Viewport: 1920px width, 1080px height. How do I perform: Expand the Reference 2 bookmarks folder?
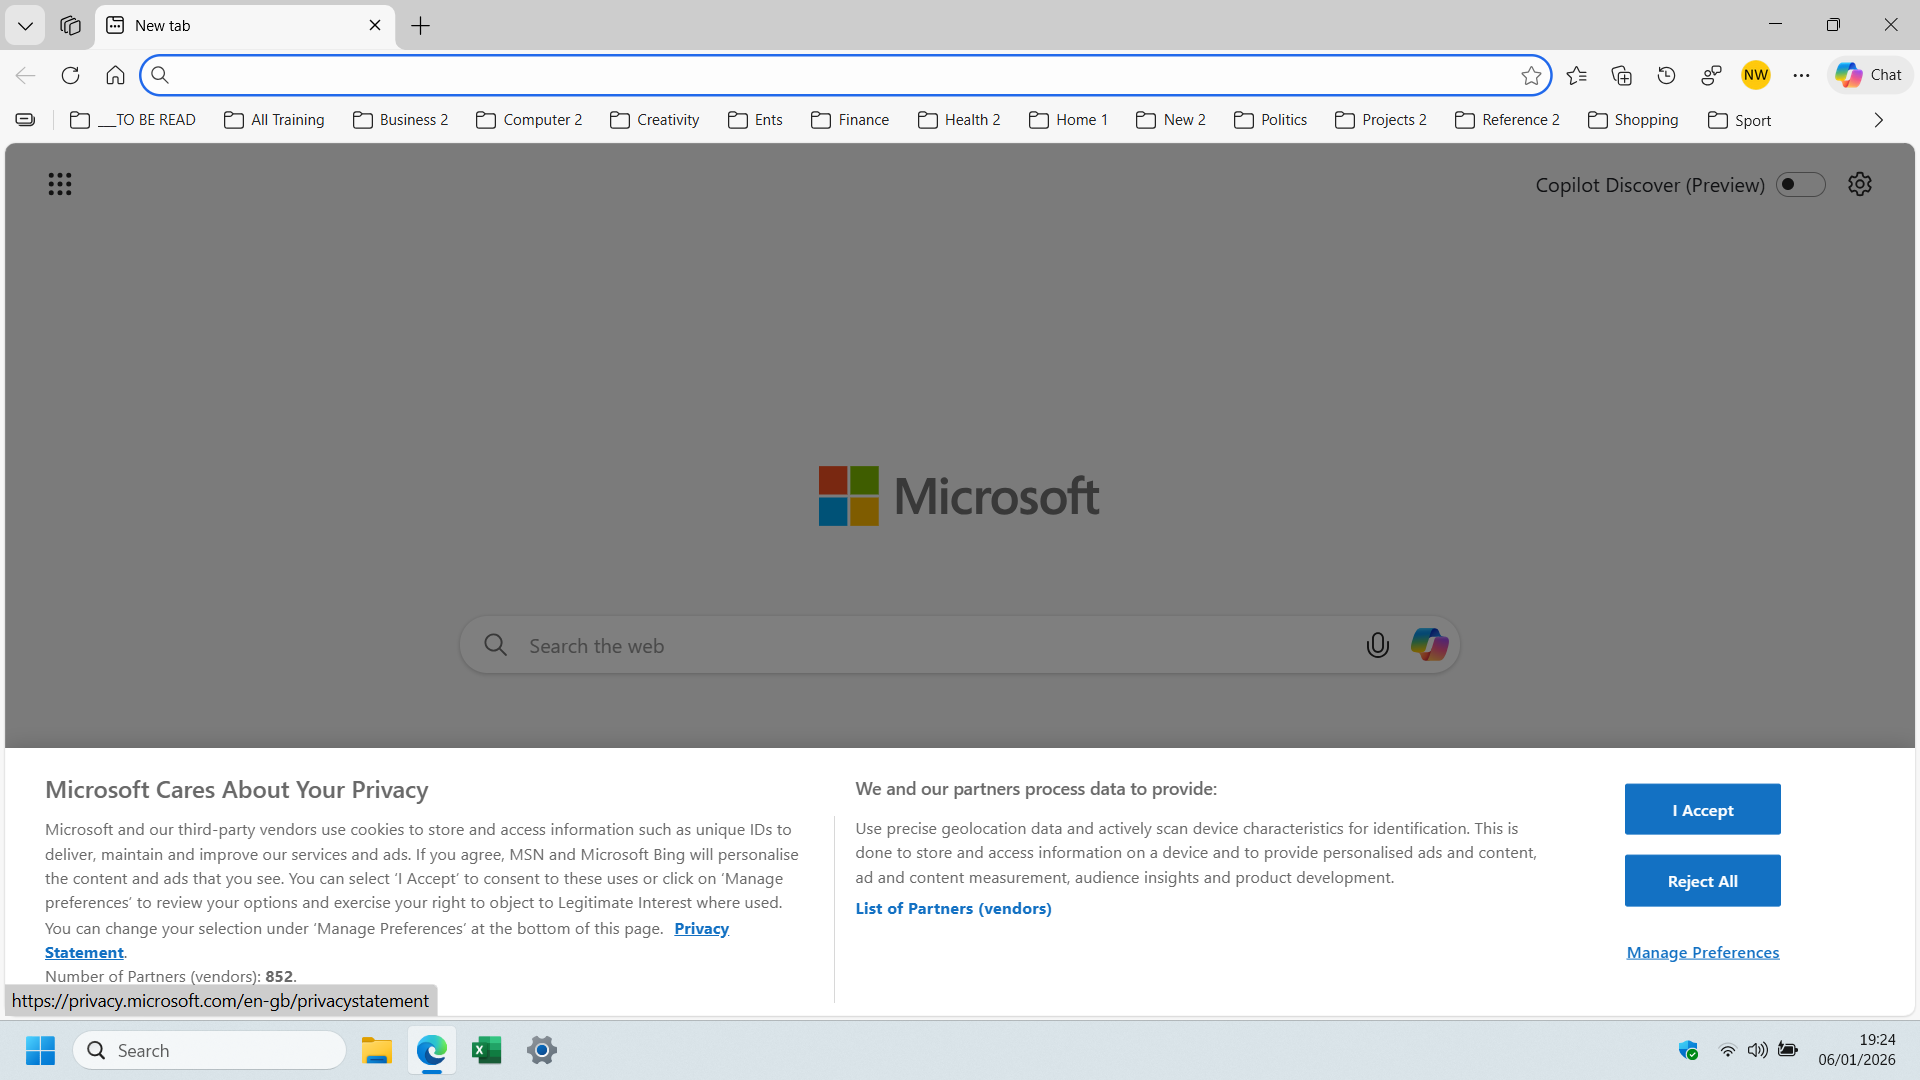click(1507, 120)
